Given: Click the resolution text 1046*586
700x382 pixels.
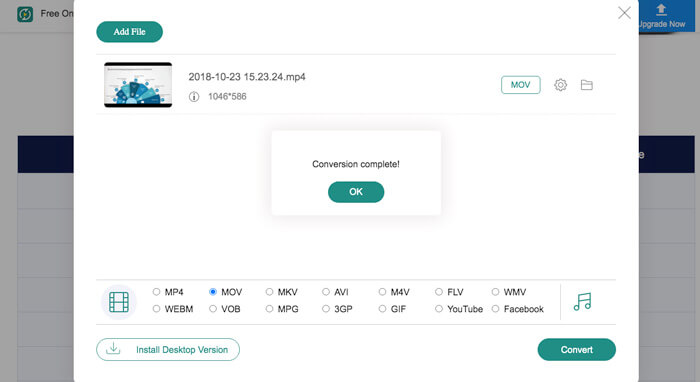Looking at the screenshot, I should tap(227, 96).
